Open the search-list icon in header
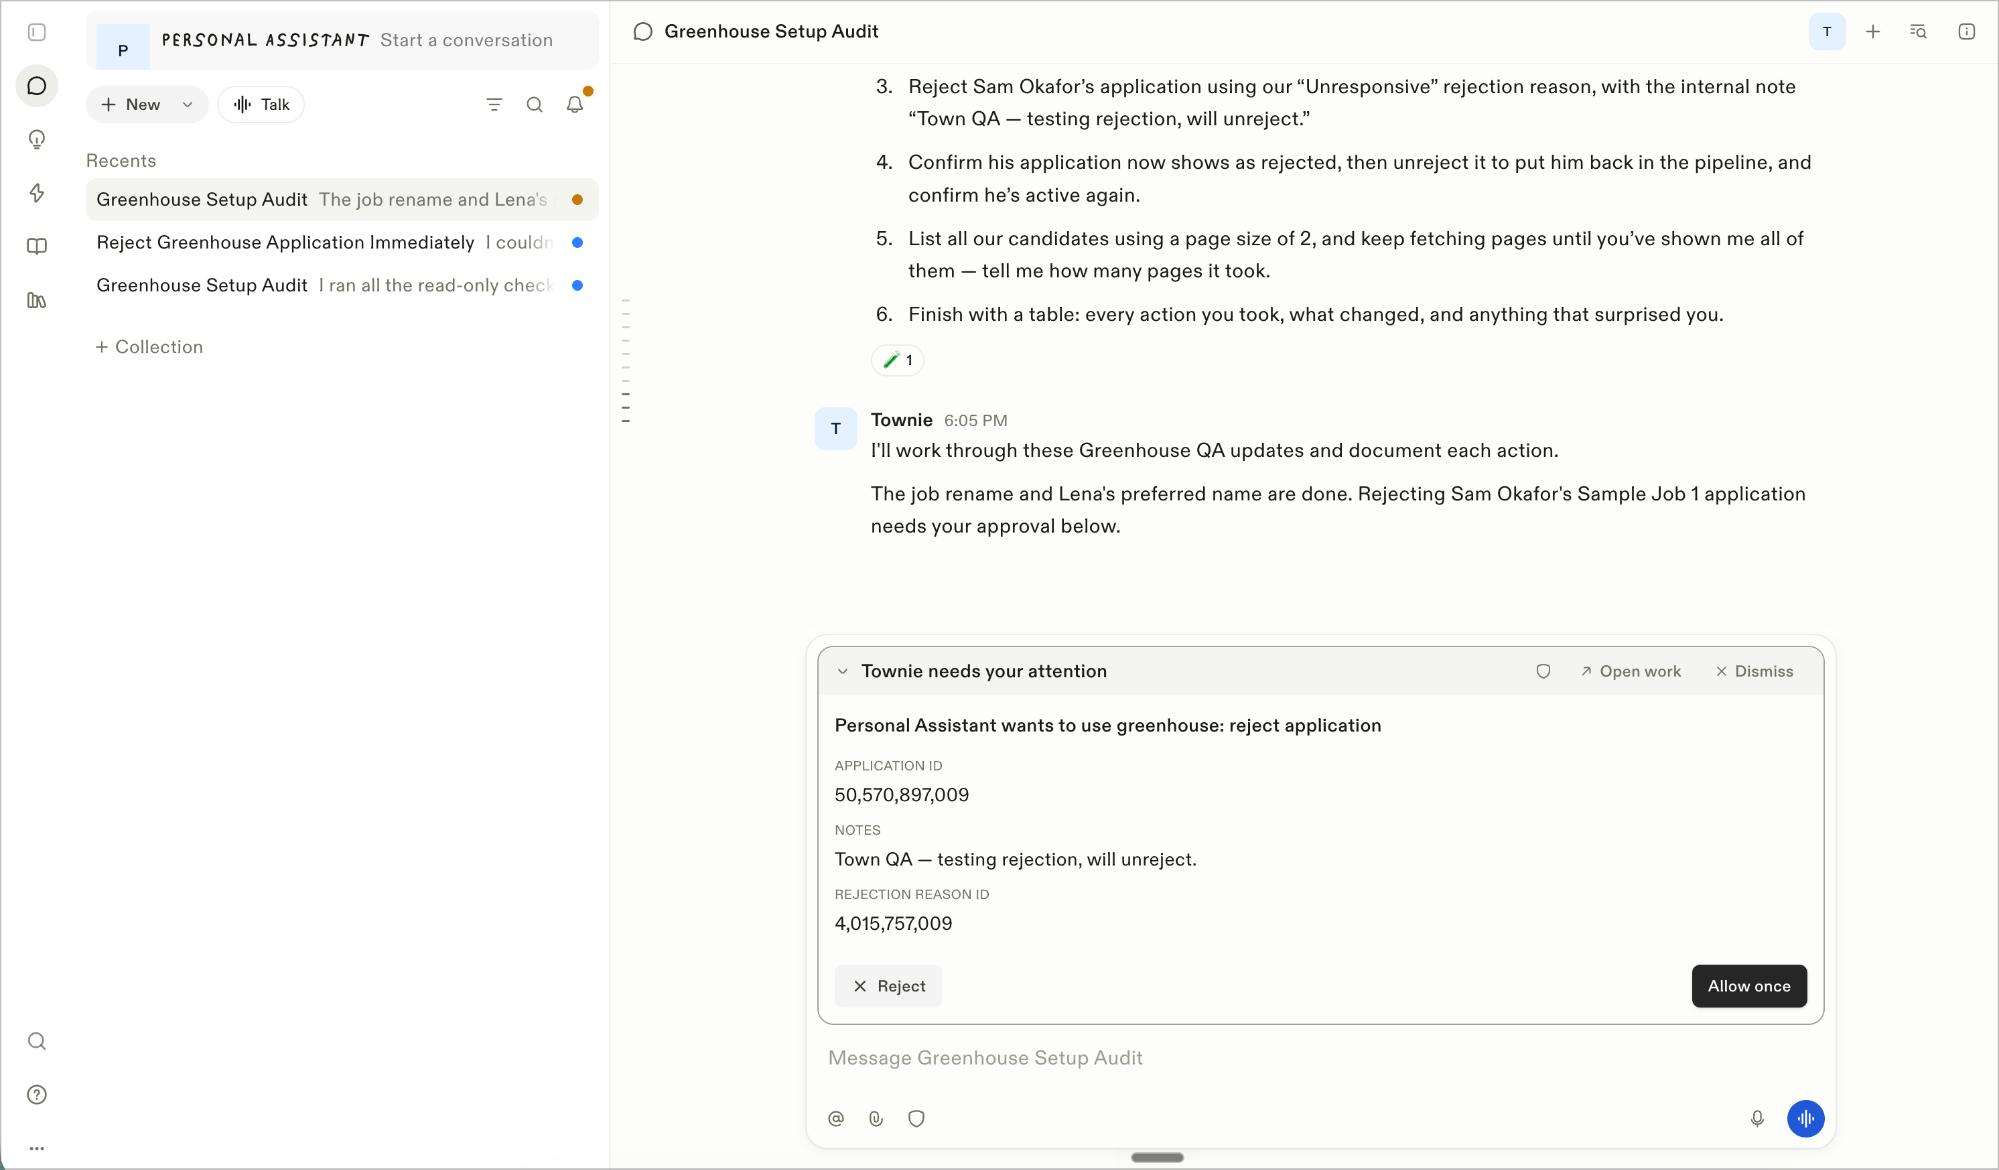The width and height of the screenshot is (1999, 1170). [x=1918, y=32]
